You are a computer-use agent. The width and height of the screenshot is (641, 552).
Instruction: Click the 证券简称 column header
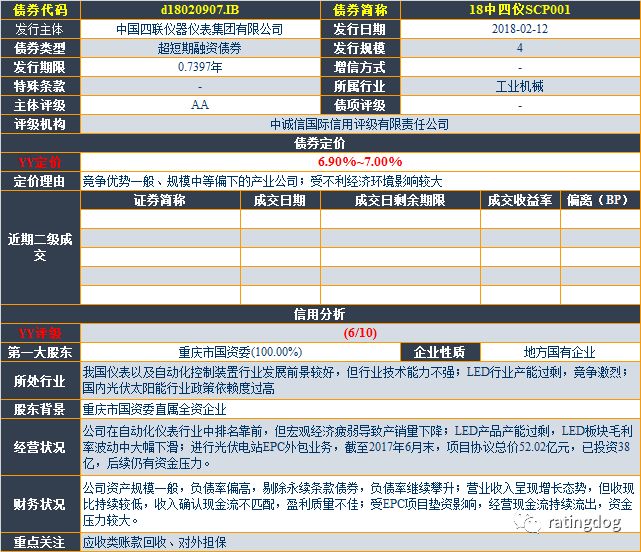point(160,200)
